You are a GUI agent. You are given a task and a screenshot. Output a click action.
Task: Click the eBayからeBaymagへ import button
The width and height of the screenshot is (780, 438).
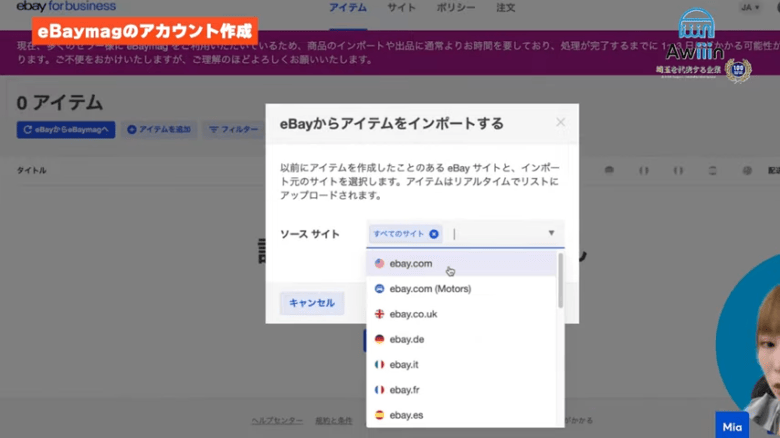coord(66,130)
